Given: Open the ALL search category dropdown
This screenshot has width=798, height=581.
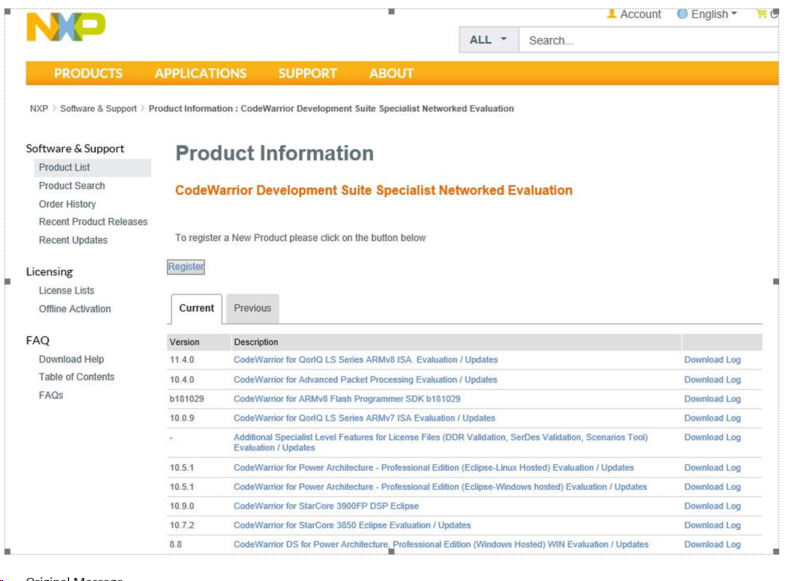Looking at the screenshot, I should coord(488,40).
